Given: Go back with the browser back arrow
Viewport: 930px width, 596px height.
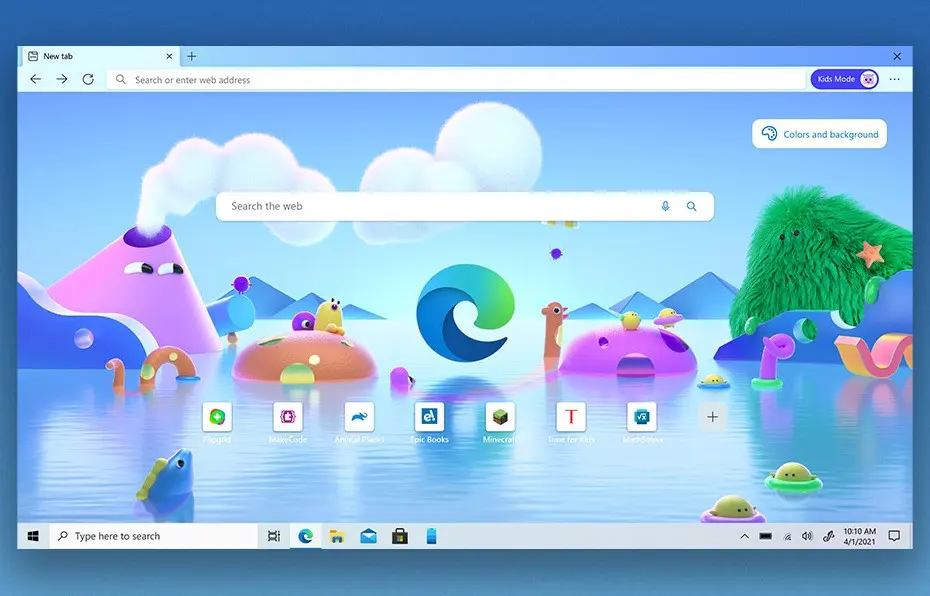Looking at the screenshot, I should pos(36,79).
